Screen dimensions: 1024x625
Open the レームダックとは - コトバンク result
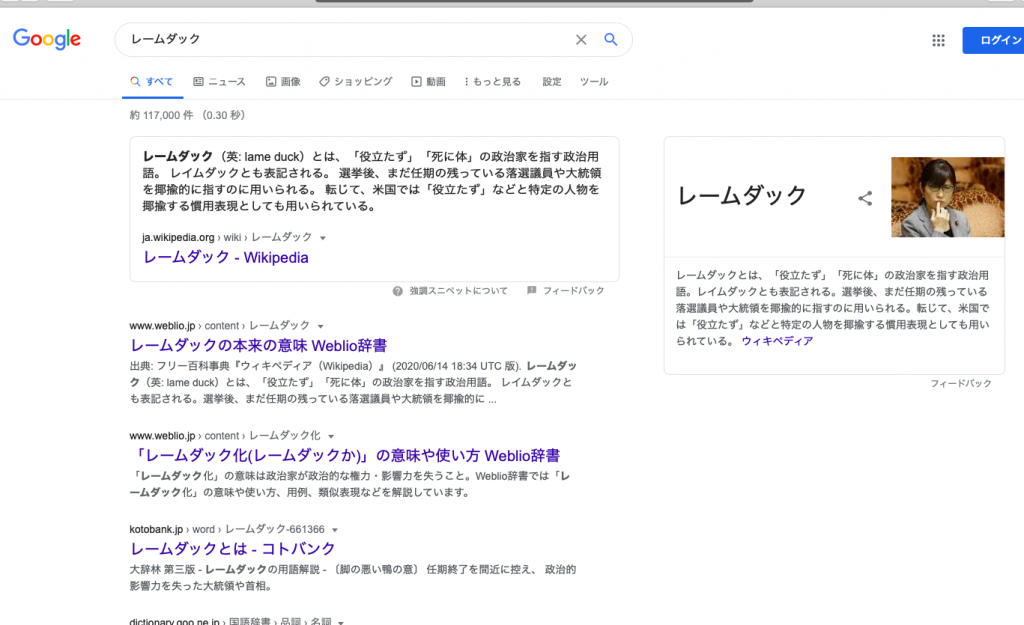click(232, 549)
